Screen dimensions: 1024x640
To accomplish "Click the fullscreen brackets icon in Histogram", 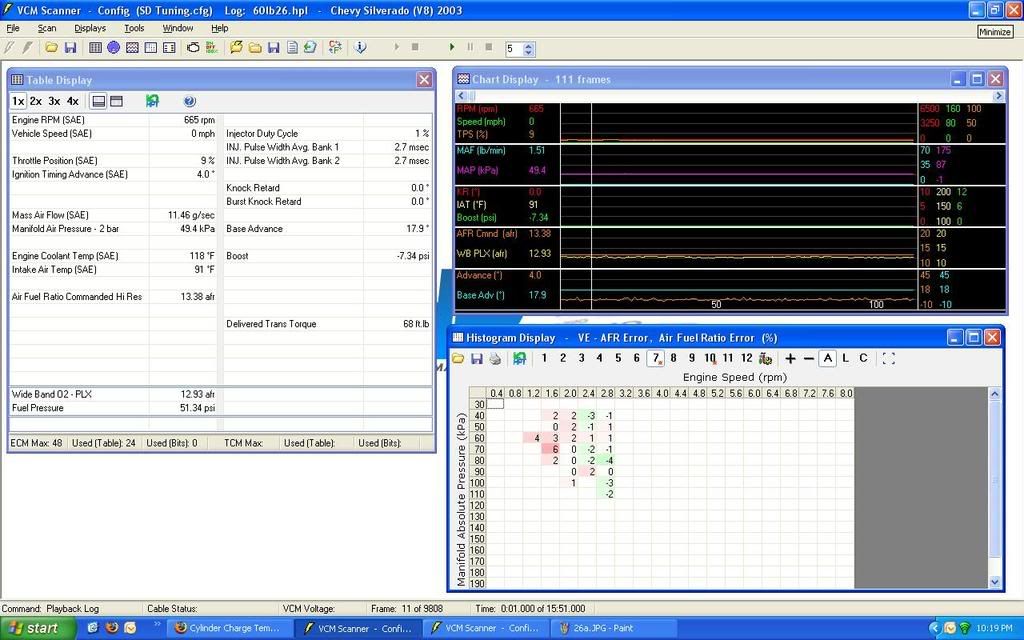I will point(888,358).
